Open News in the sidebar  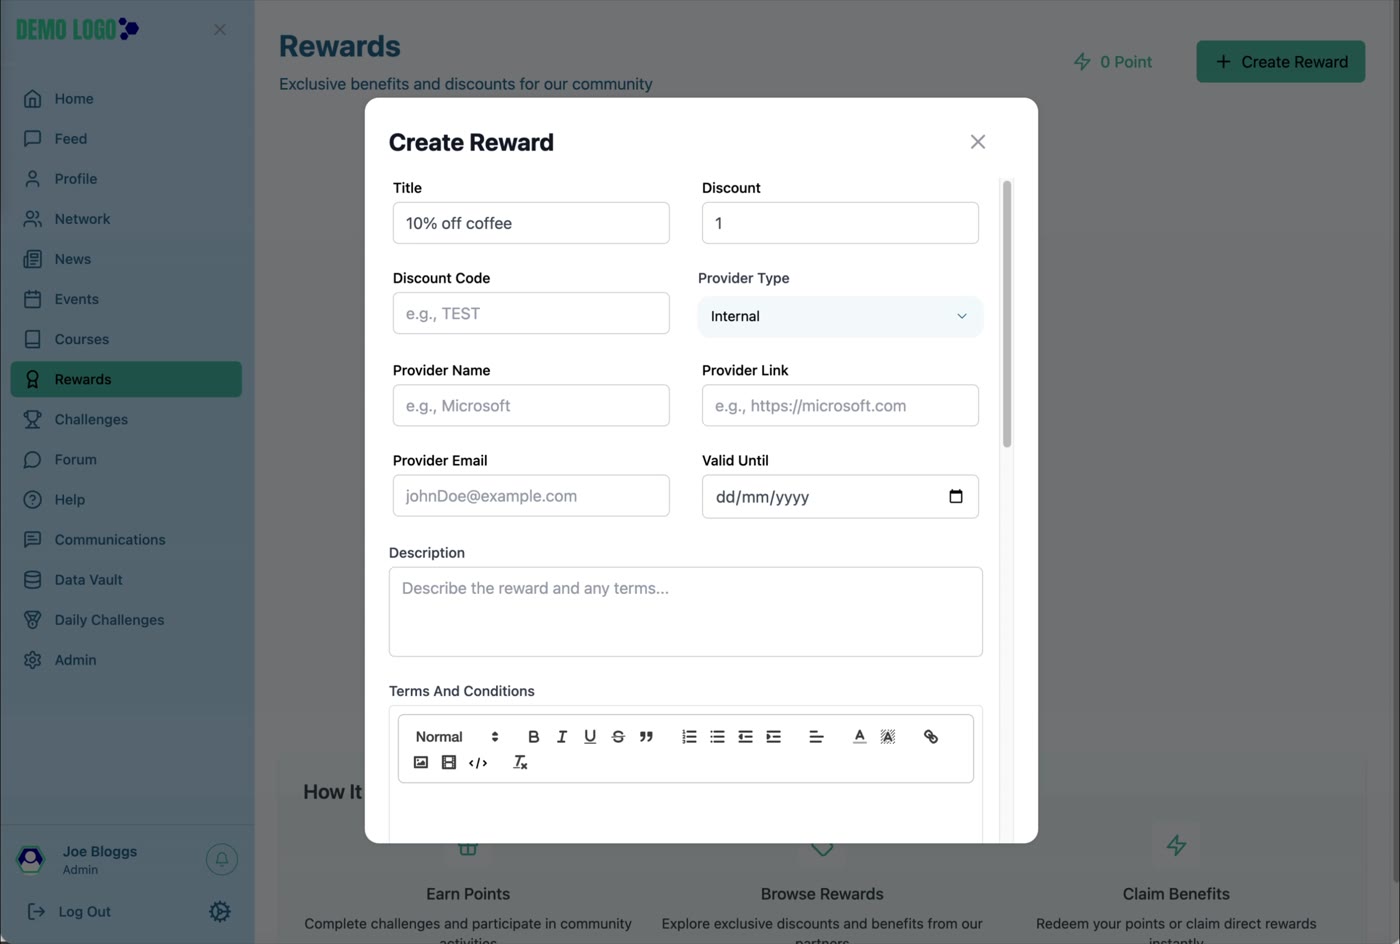click(x=126, y=259)
